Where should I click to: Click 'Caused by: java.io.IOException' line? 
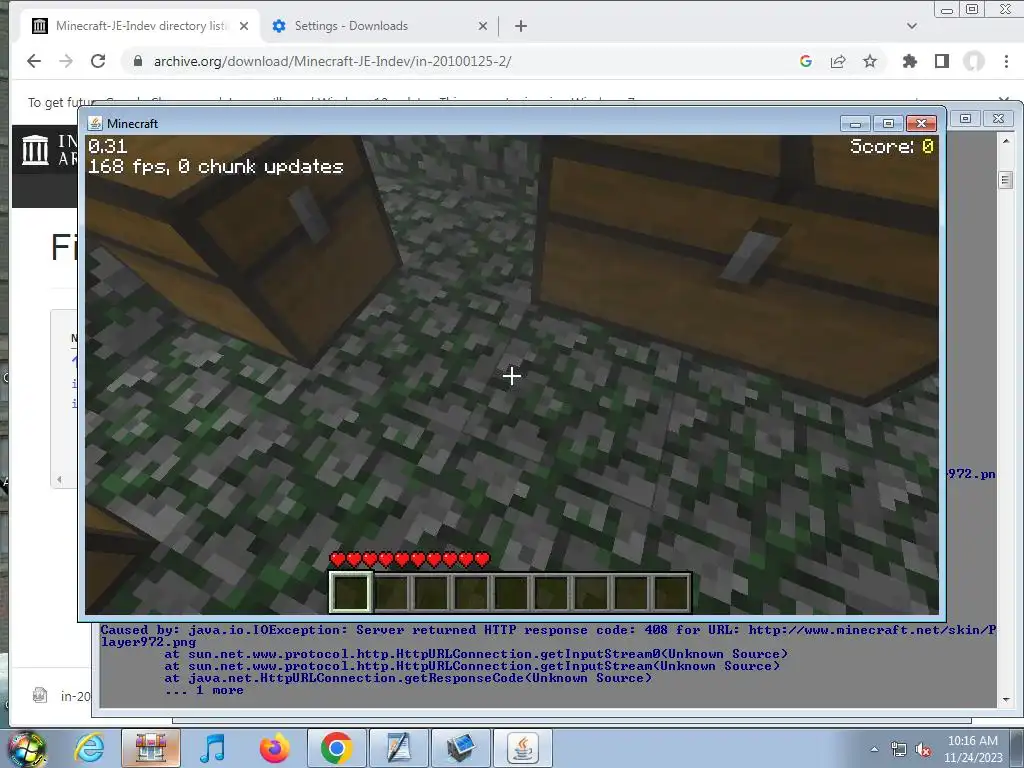click(x=549, y=630)
